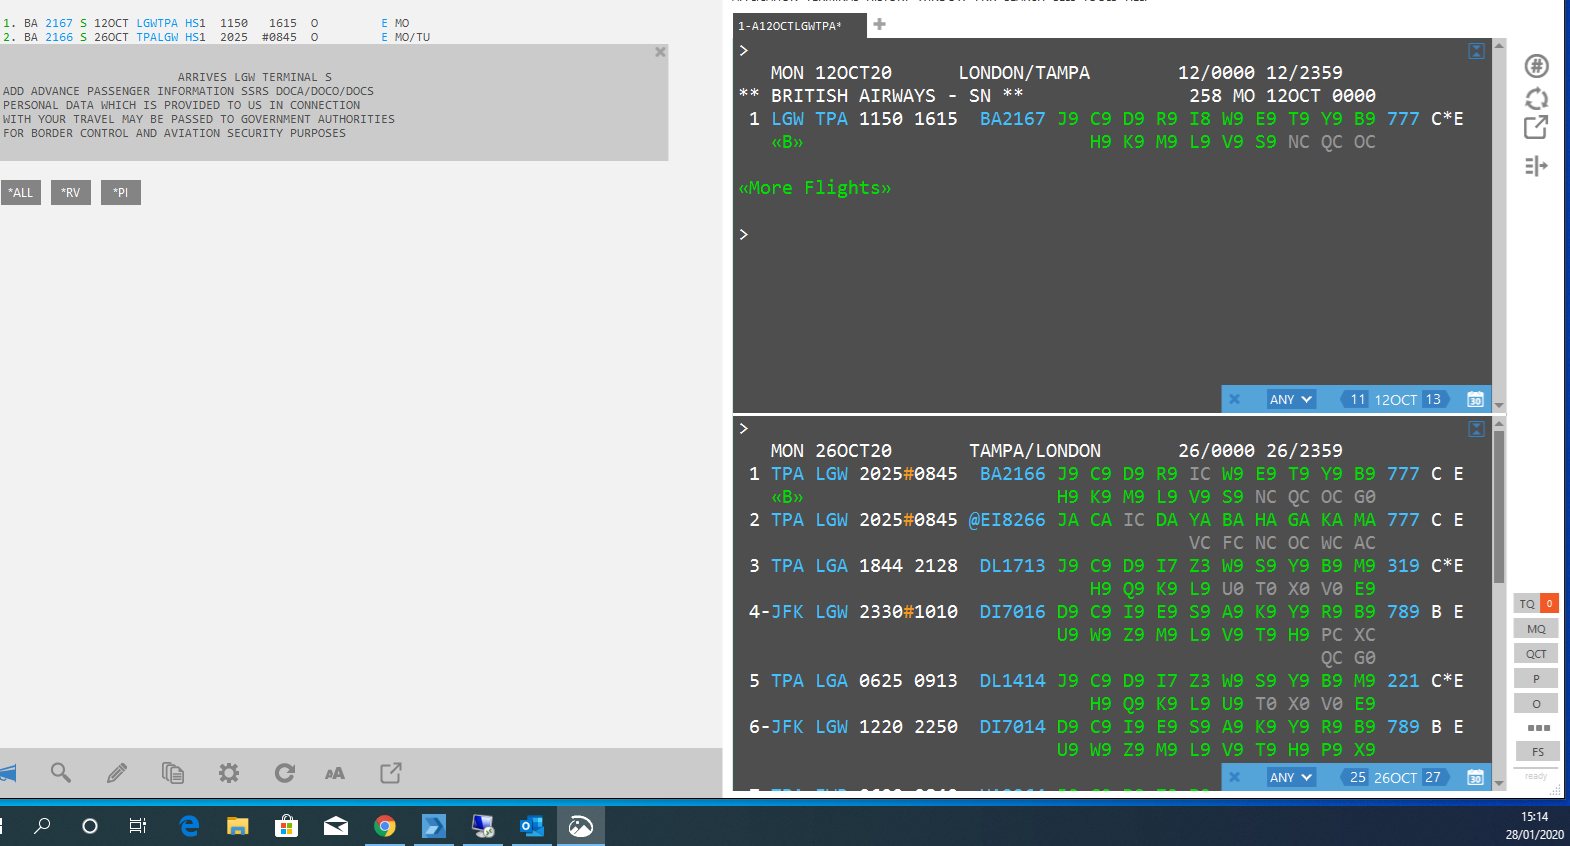Open calendar icon on 12OCT availability bar
The height and width of the screenshot is (846, 1570).
pyautogui.click(x=1475, y=399)
